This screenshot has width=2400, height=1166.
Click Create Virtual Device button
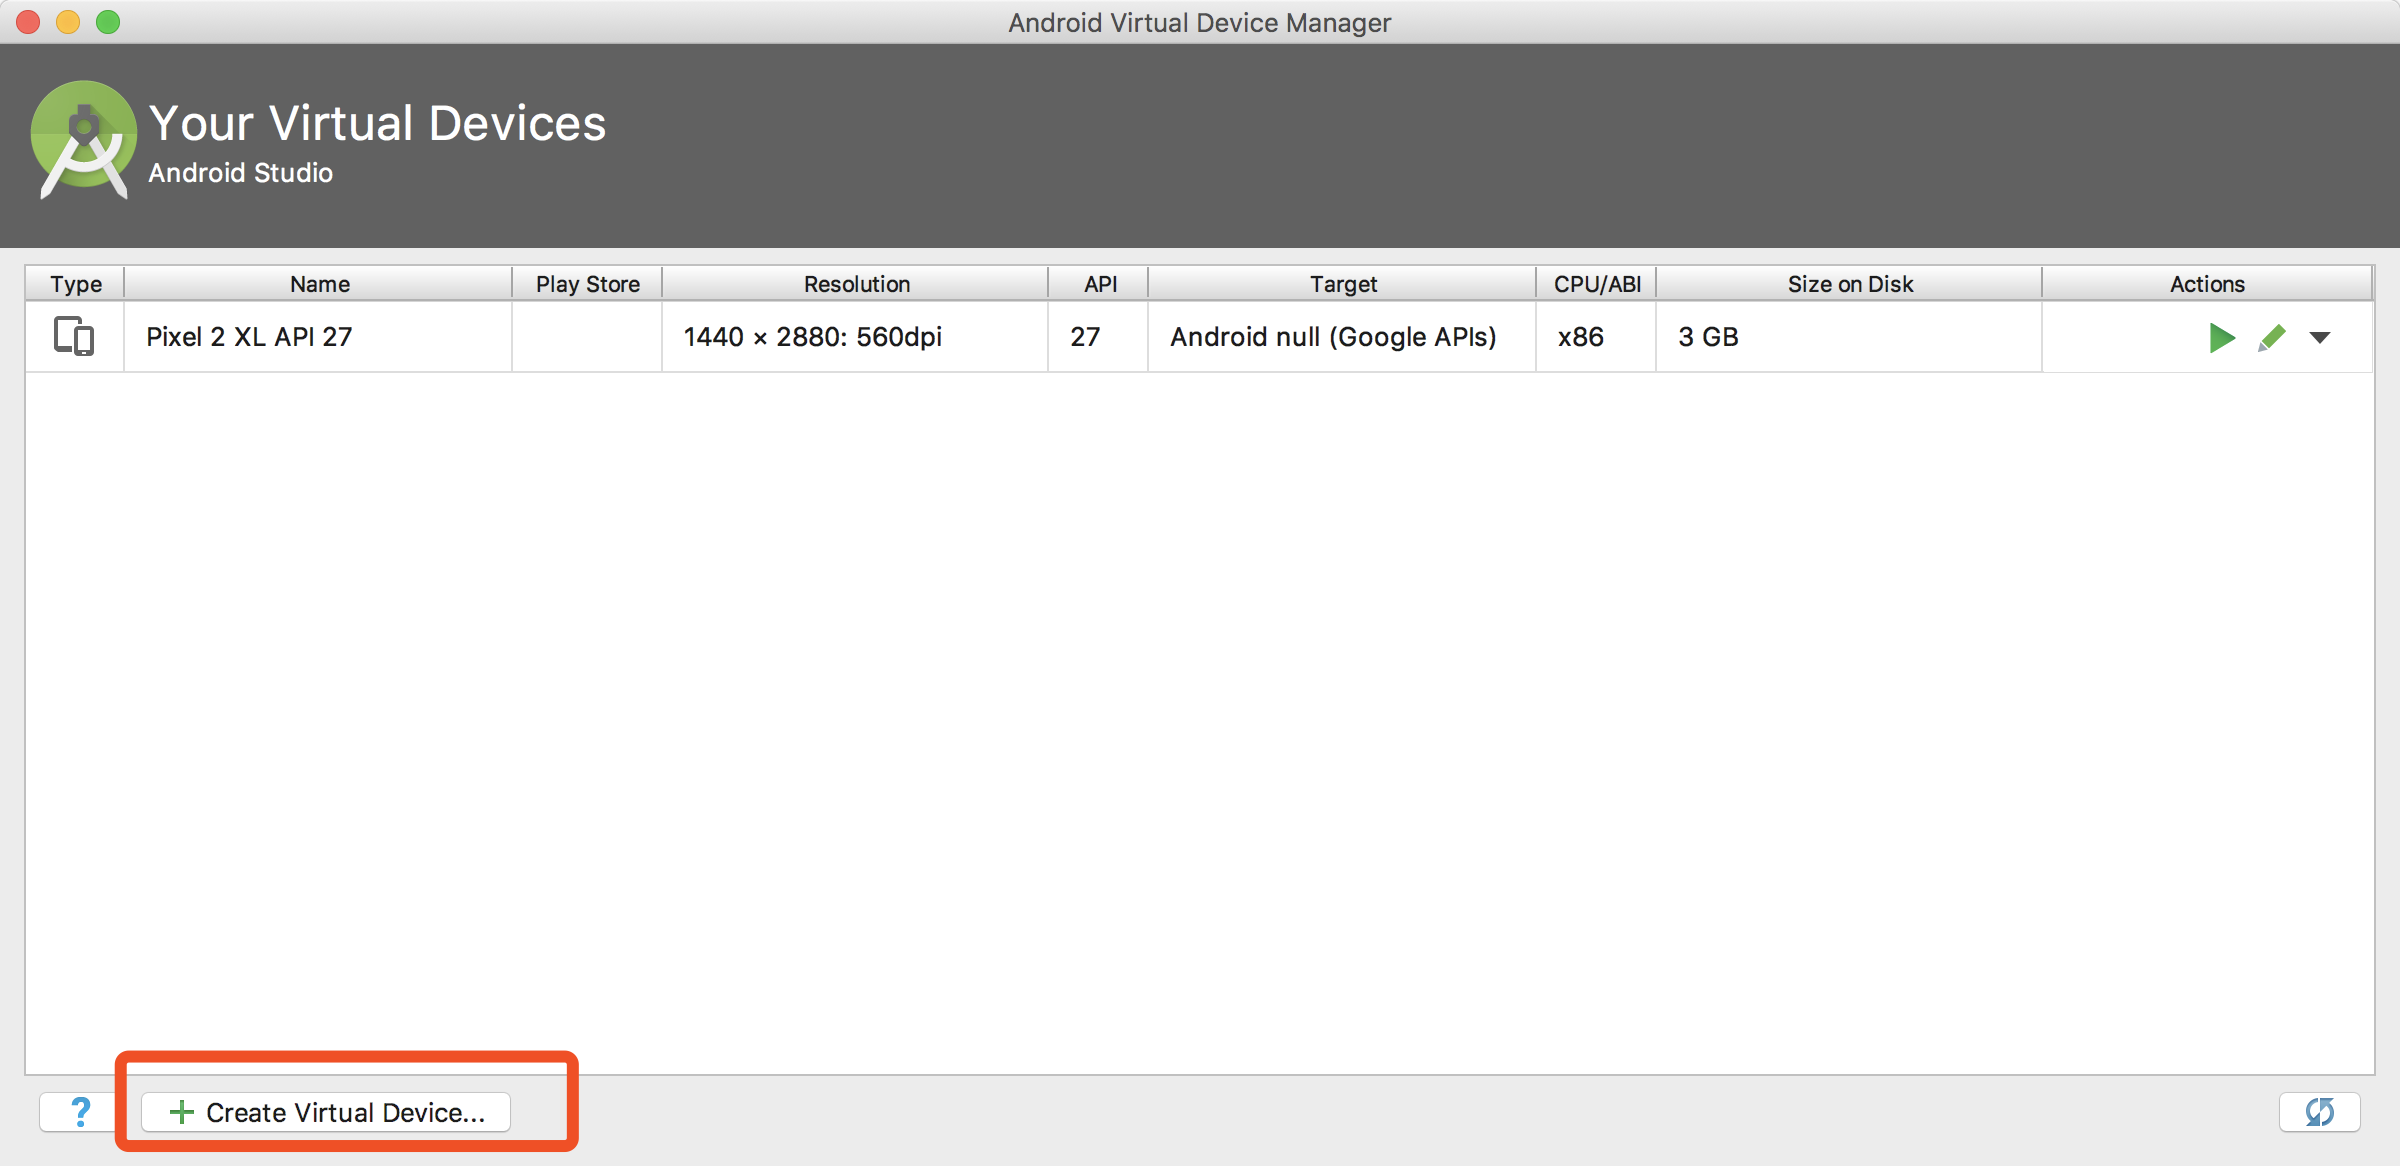coord(326,1112)
